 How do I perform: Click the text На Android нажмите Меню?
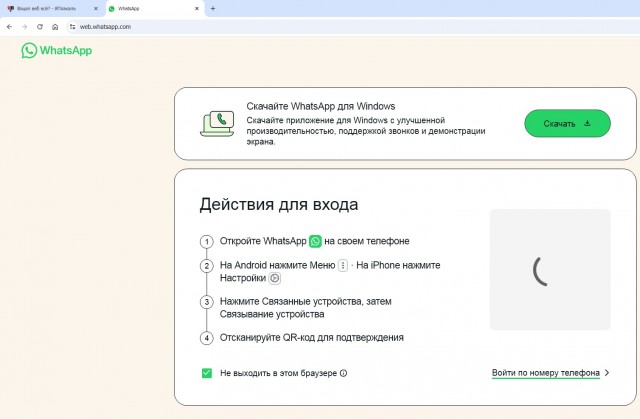278,265
